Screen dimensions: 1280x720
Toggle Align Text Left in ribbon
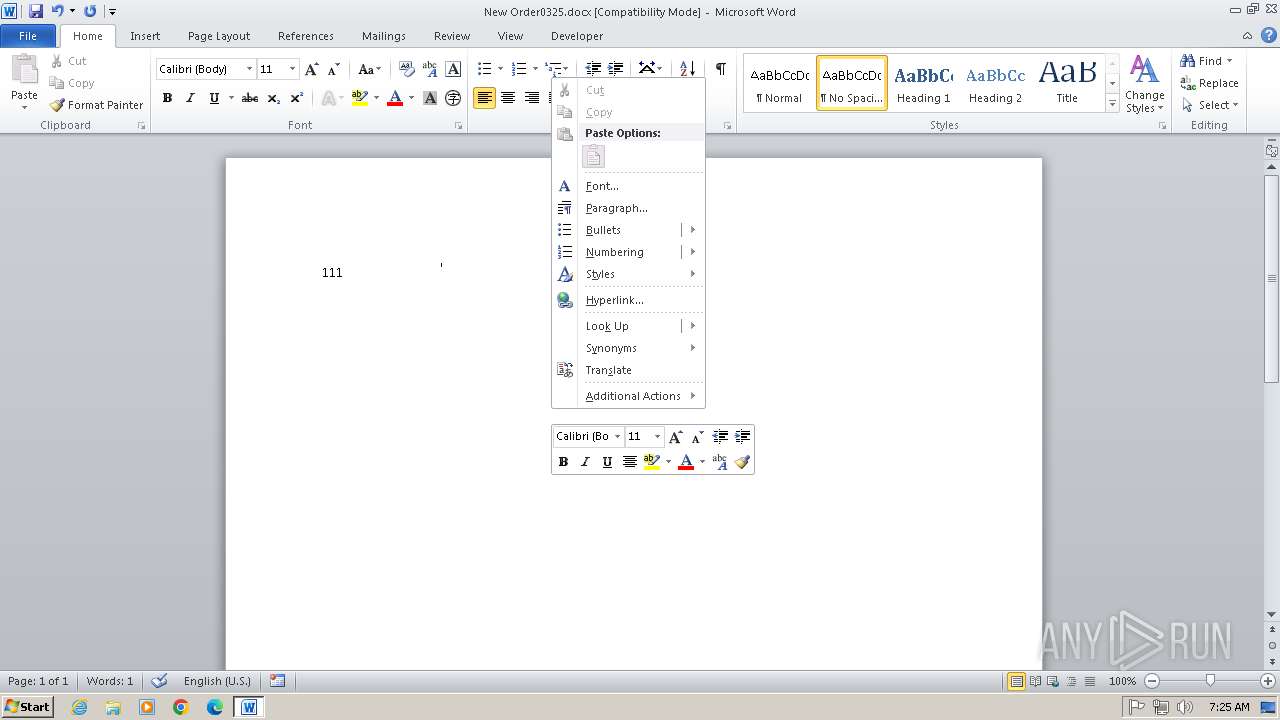point(485,98)
